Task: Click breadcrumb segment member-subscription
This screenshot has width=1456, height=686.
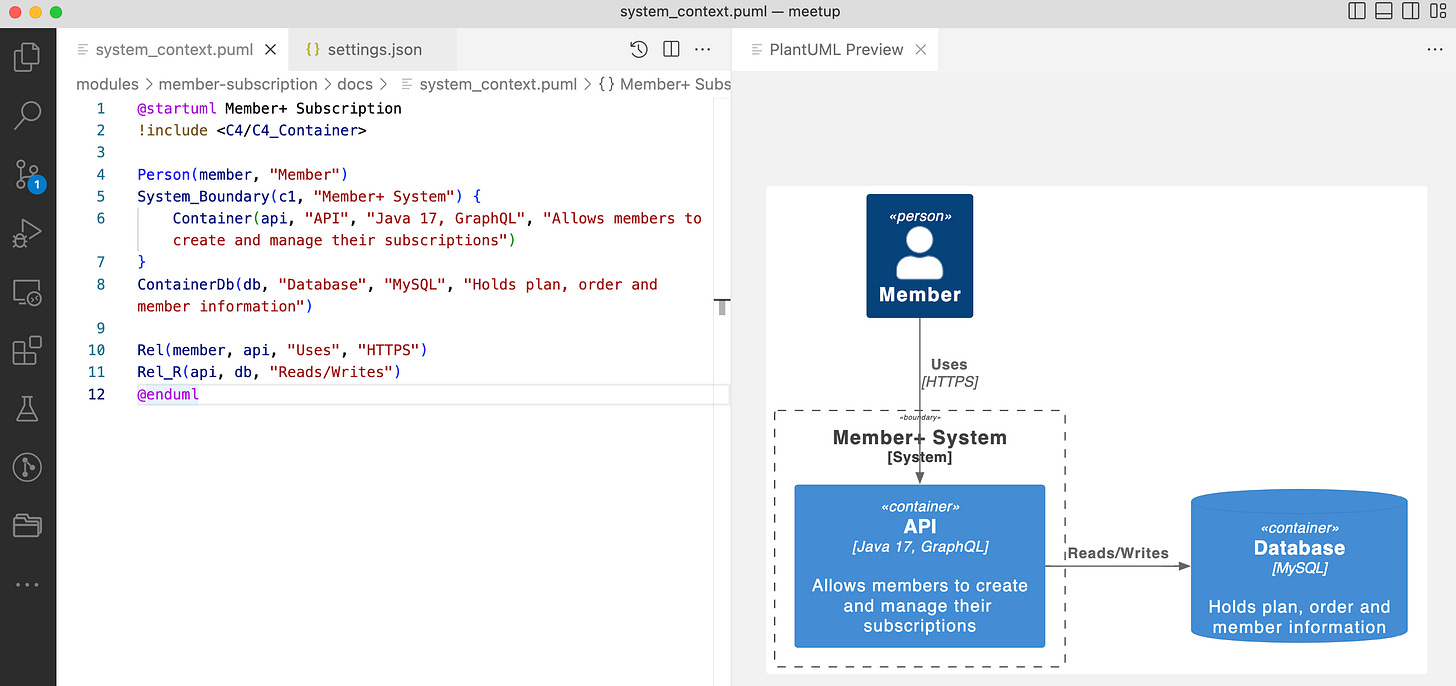Action: [238, 84]
